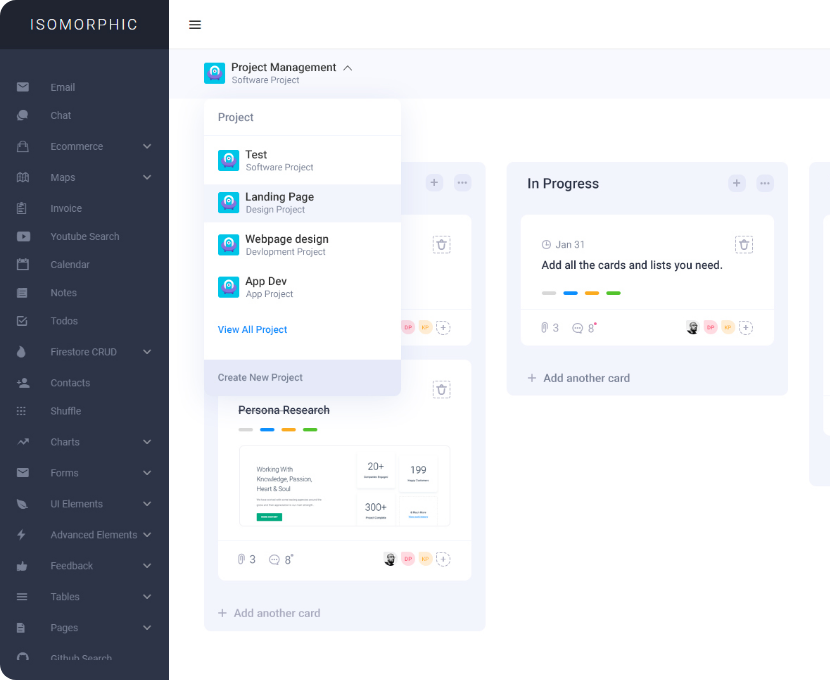This screenshot has height=680, width=830.
Task: Expand the Ecommerce submenu chevron
Action: pyautogui.click(x=147, y=146)
